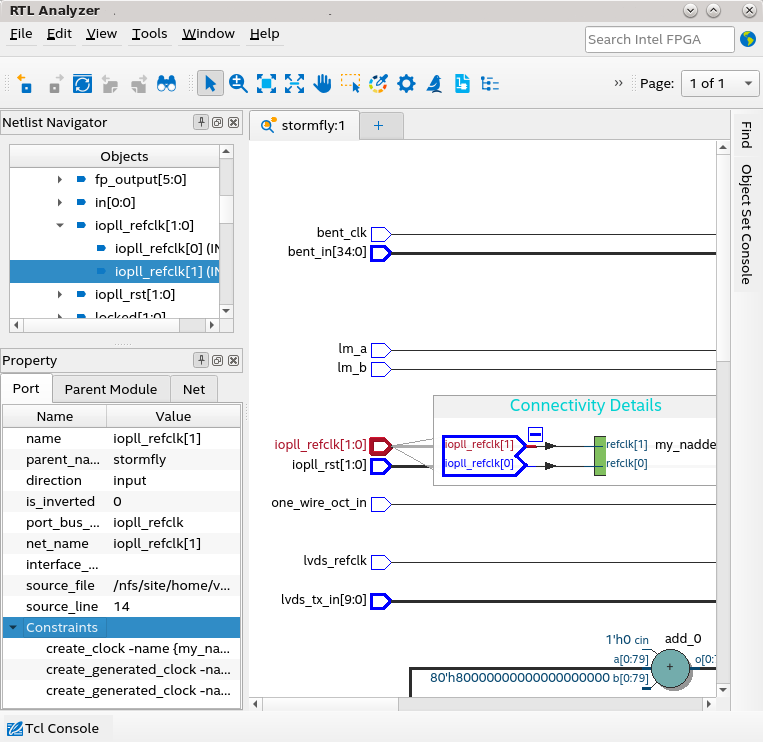Collapse the iopll_refclk[1:0] tree node

[60, 226]
